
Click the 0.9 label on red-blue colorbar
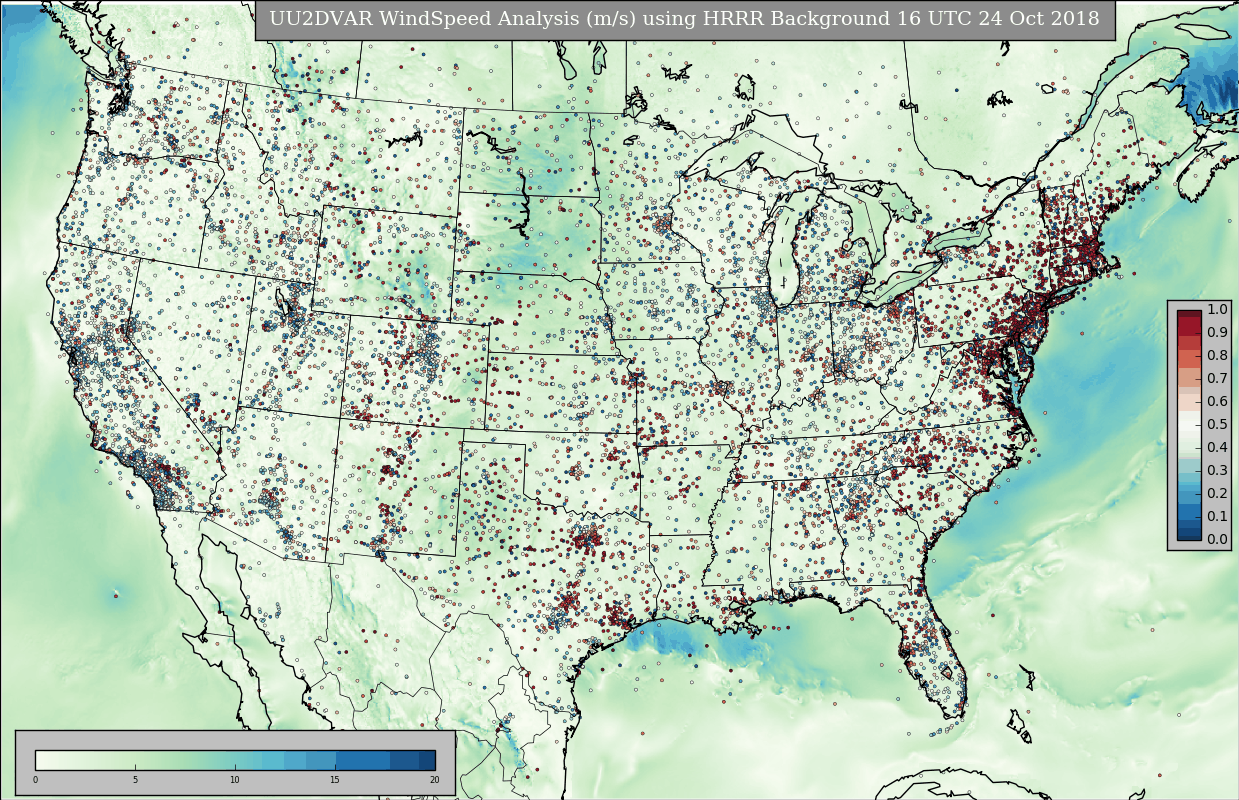point(1217,332)
